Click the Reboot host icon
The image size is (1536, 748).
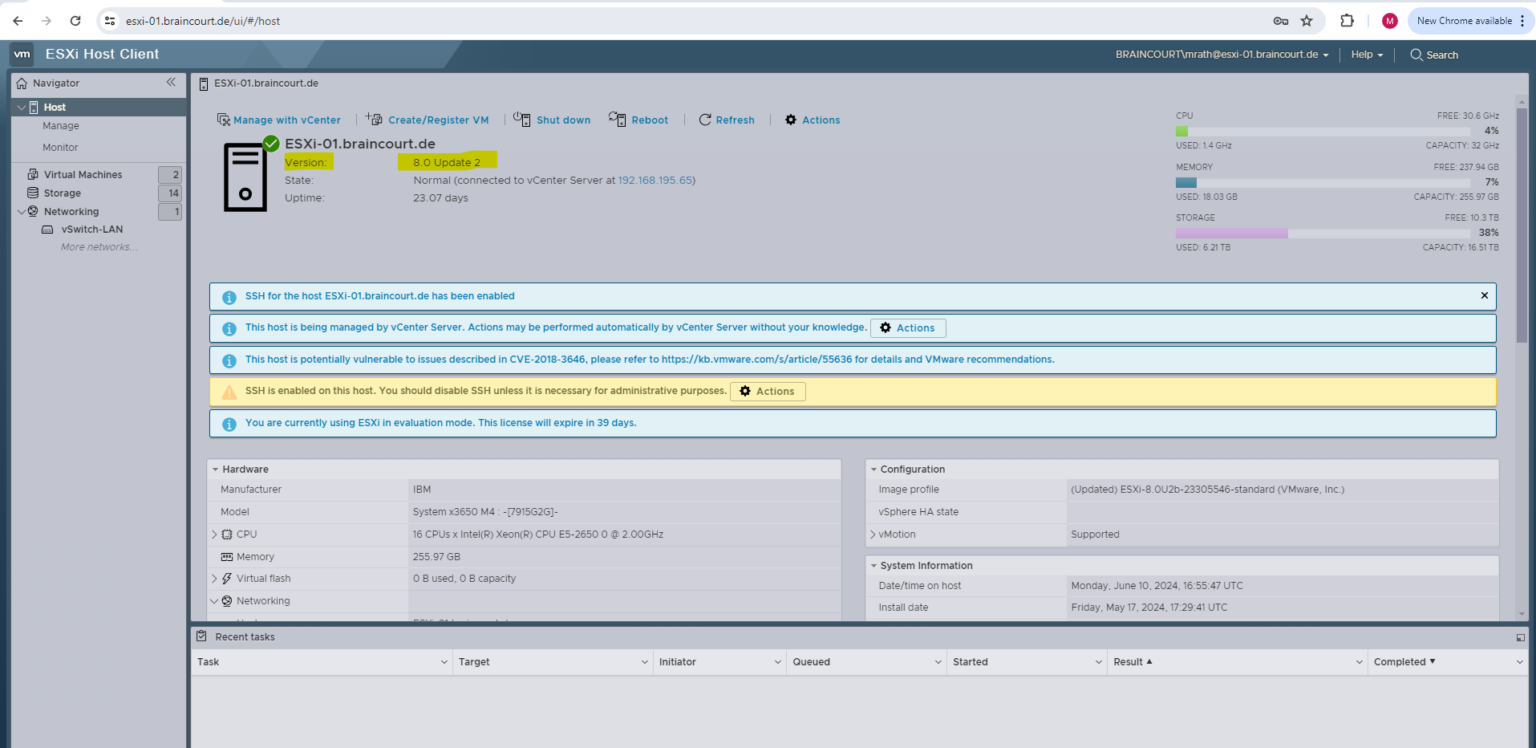[618, 119]
